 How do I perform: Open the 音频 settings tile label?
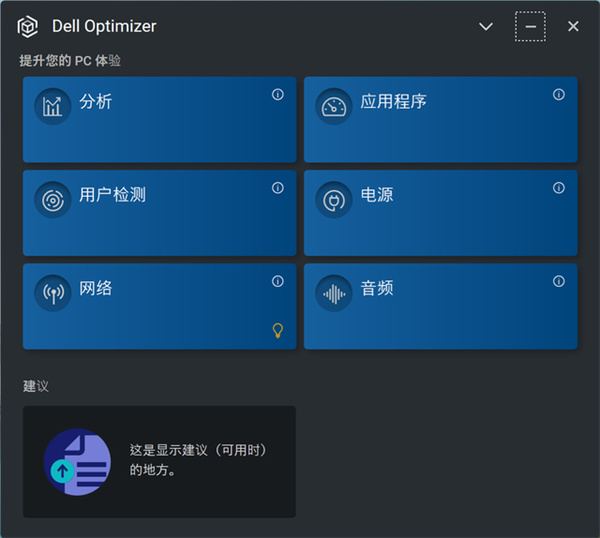pyautogui.click(x=377, y=289)
